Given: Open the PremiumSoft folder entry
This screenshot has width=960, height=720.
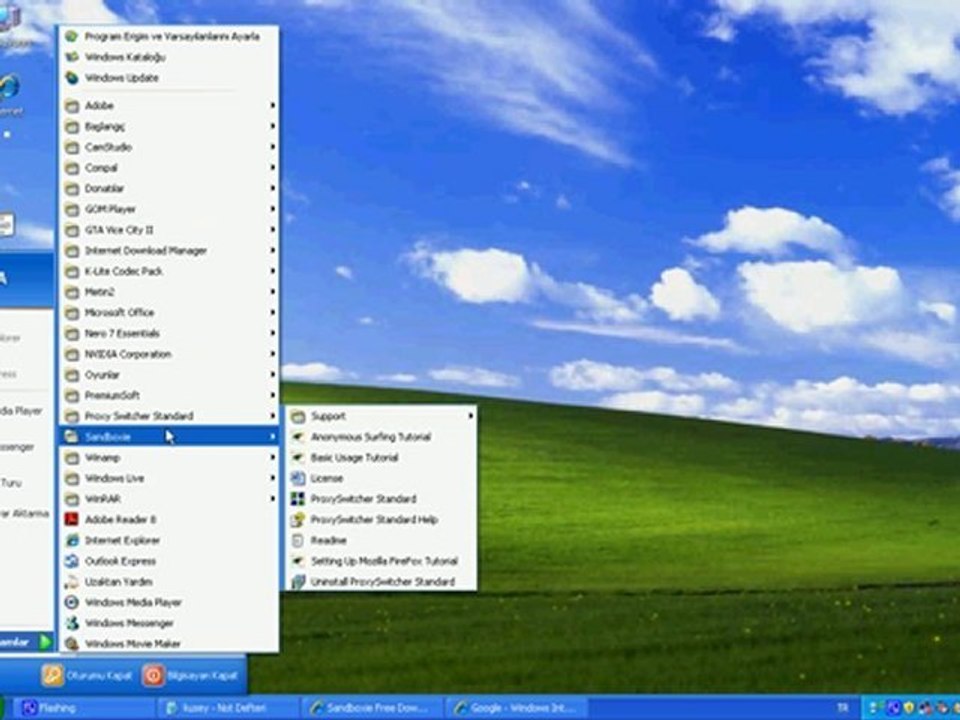Looking at the screenshot, I should 170,396.
